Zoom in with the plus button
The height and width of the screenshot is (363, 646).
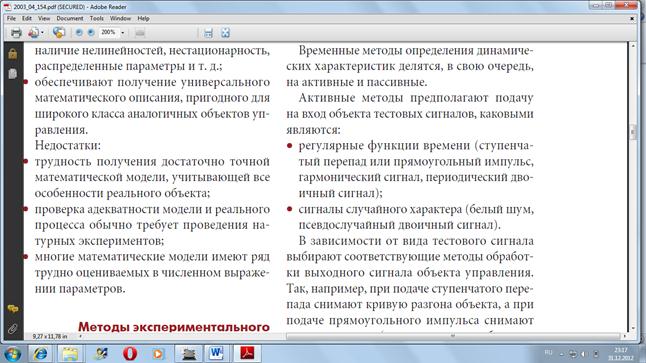pos(91,33)
